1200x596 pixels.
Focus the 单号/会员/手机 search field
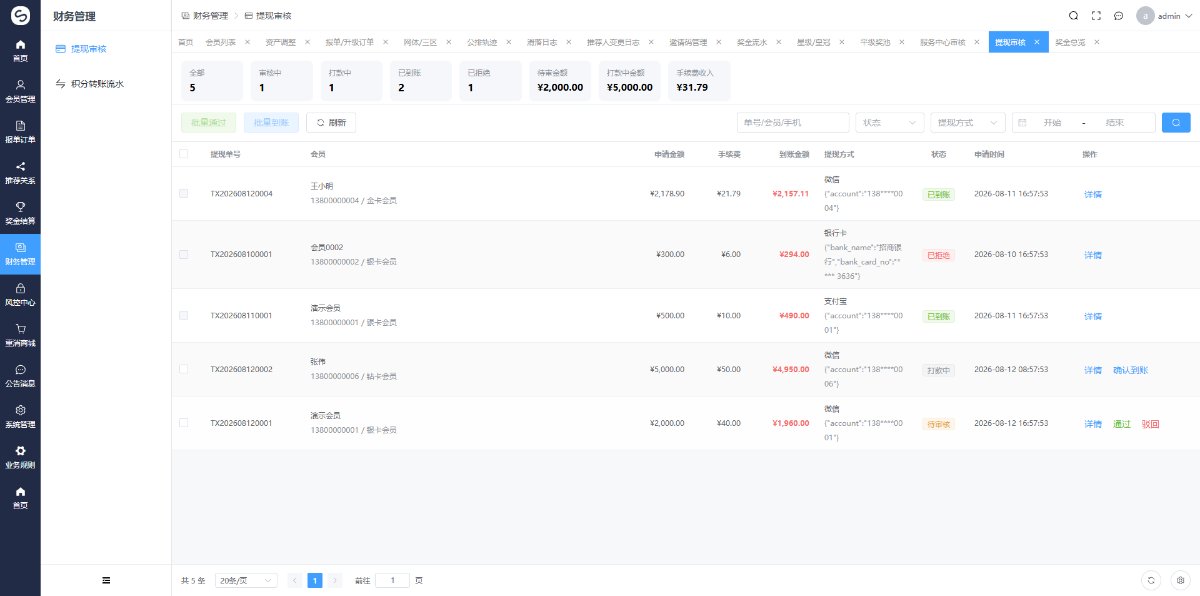[x=793, y=122]
